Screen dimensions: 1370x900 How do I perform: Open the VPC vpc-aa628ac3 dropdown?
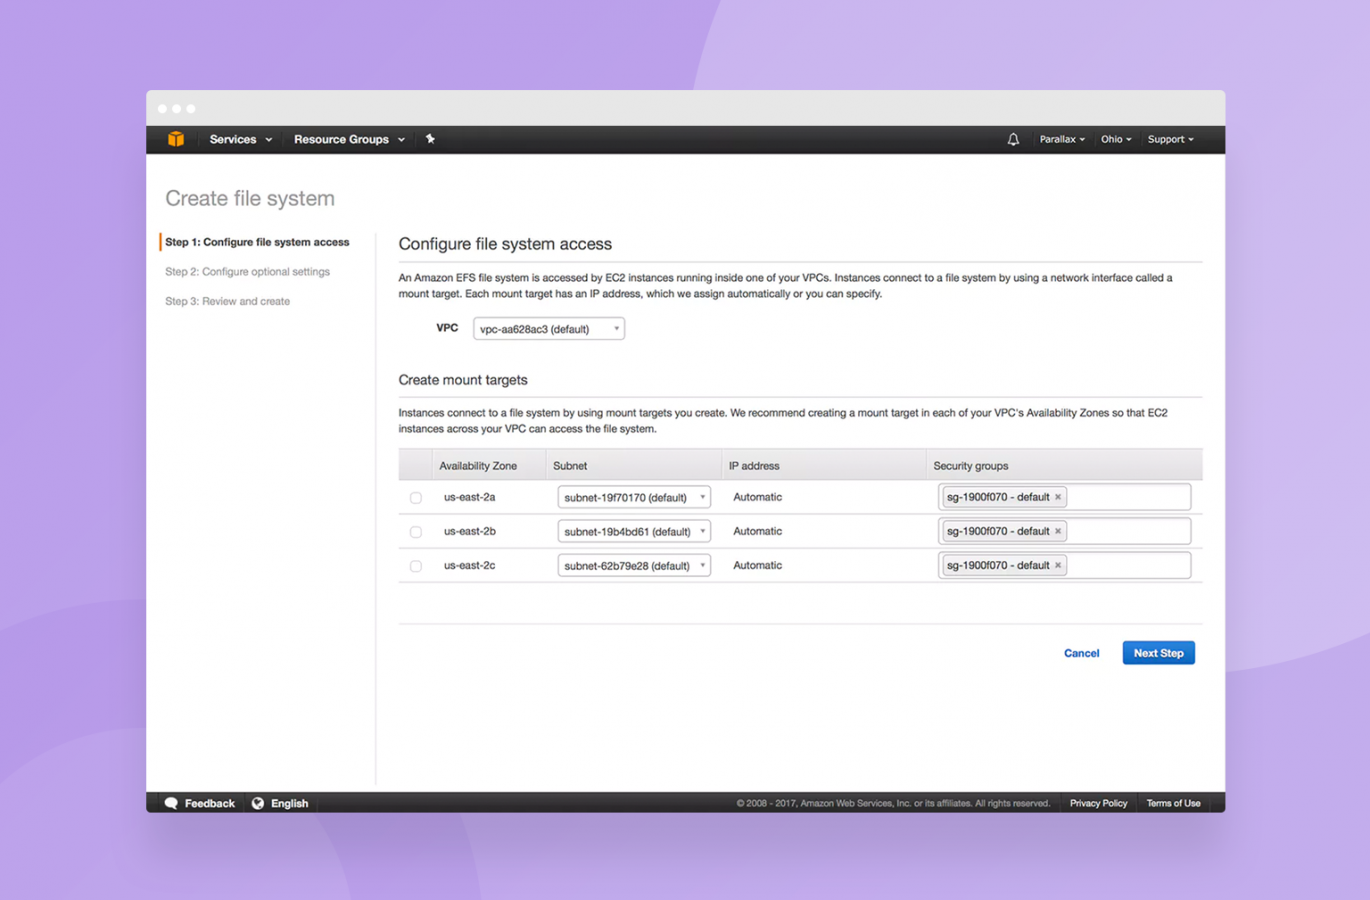(549, 329)
